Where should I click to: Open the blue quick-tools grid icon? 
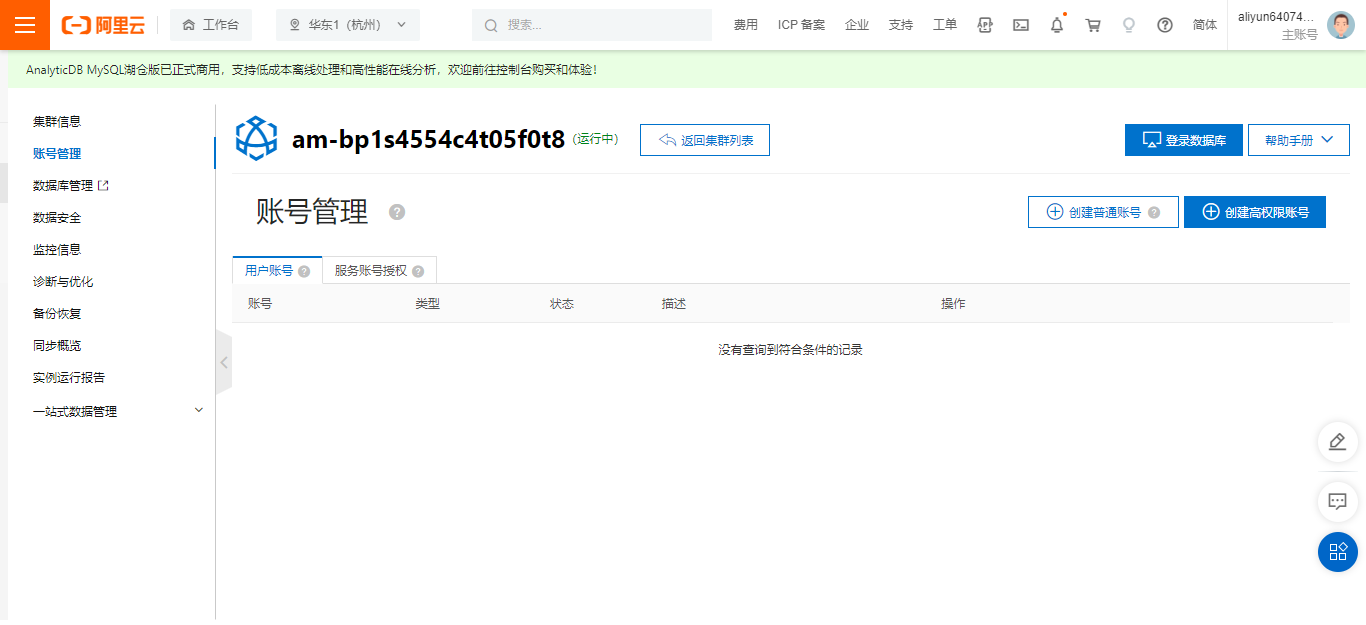(1337, 551)
